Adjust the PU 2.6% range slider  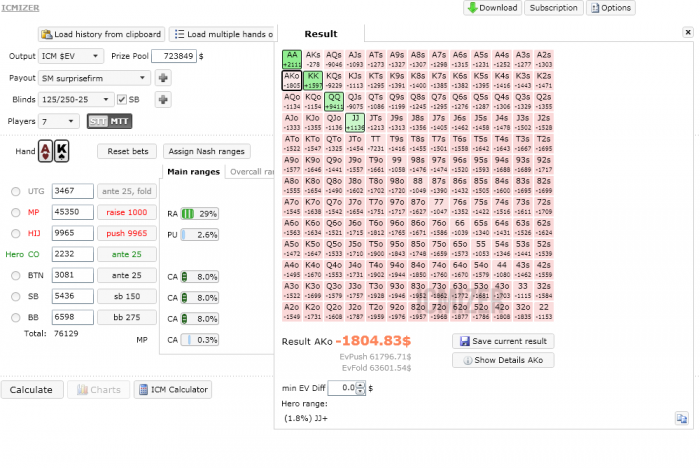tap(200, 234)
